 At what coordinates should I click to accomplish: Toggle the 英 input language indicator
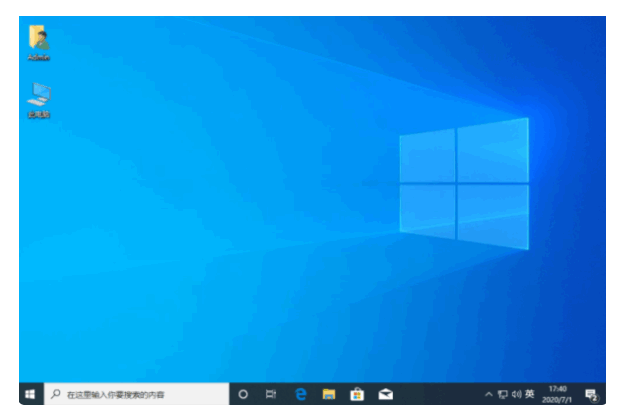coord(529,394)
